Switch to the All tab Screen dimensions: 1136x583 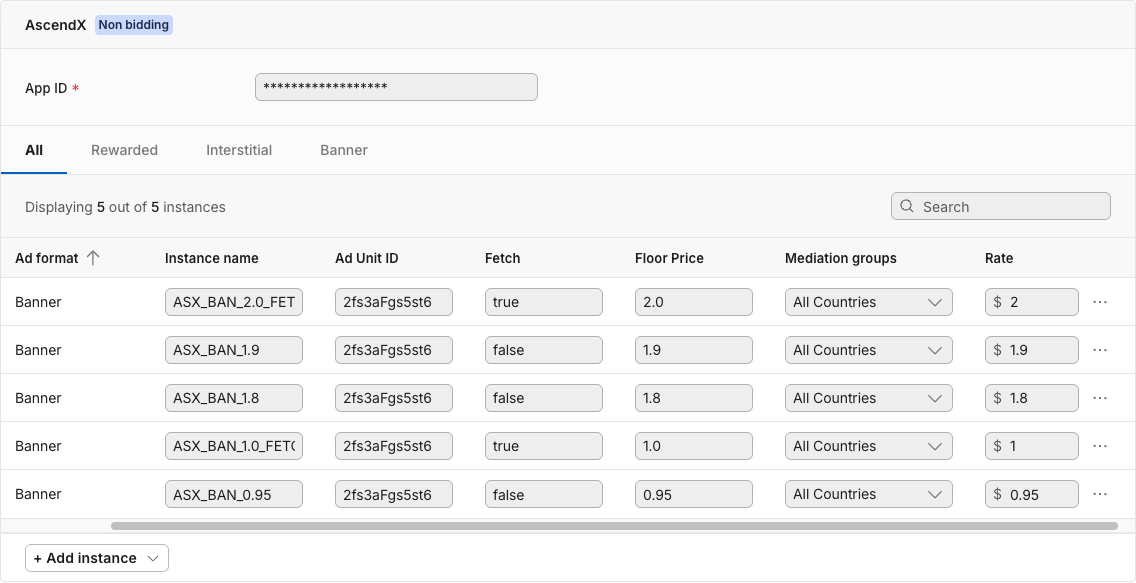point(33,150)
